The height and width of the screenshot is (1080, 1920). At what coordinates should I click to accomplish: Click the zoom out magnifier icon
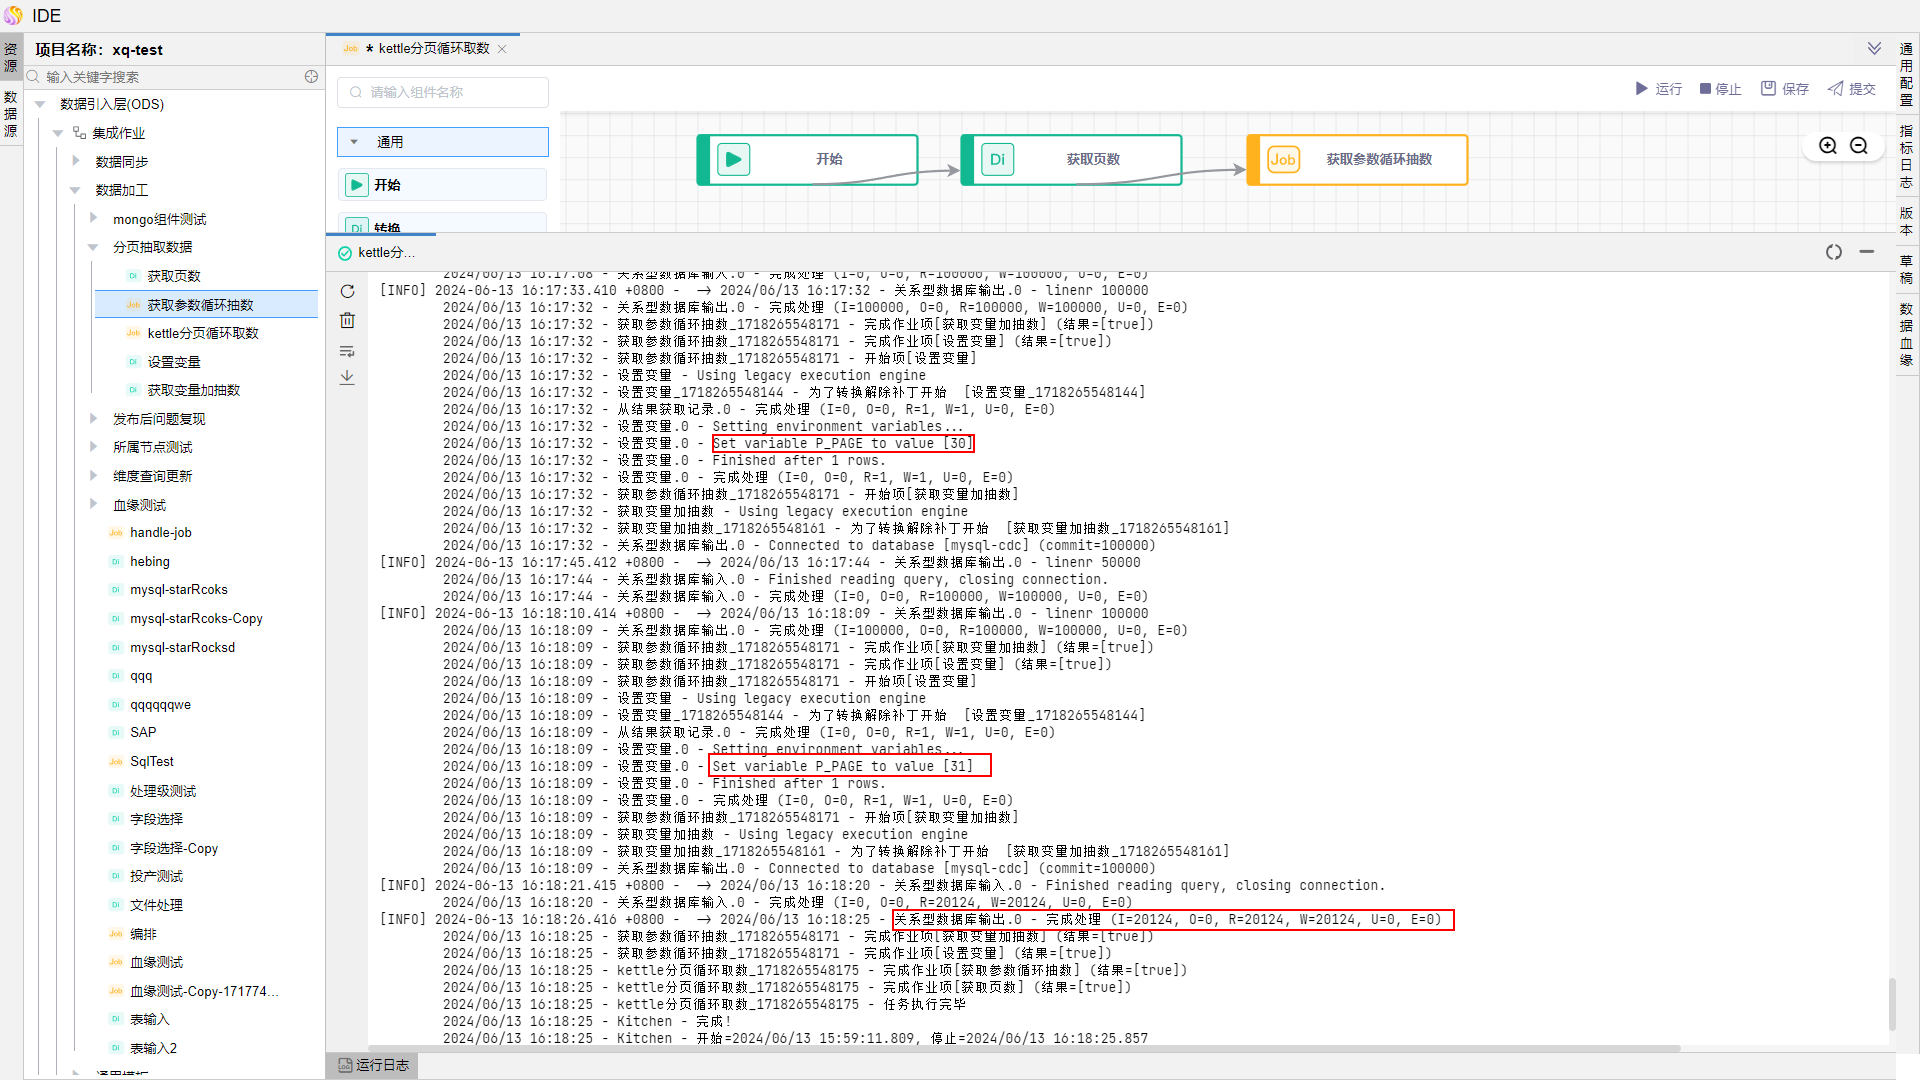tap(1859, 146)
